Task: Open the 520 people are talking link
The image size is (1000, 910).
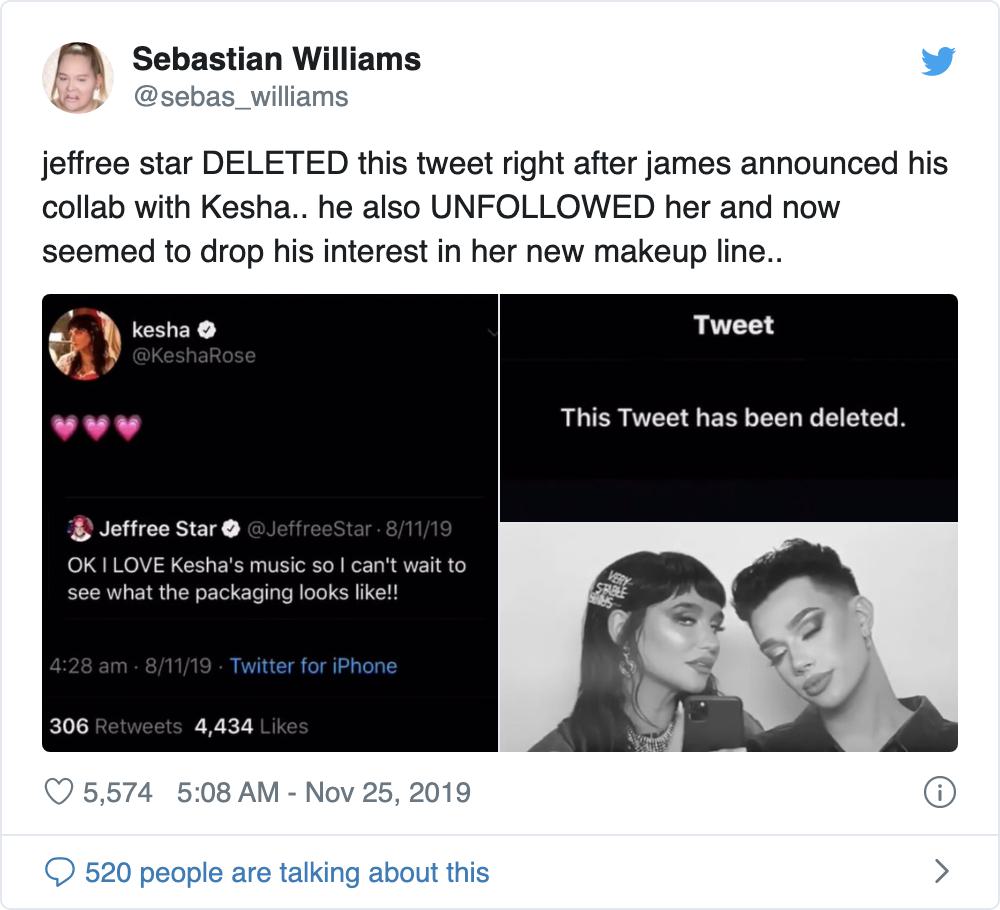Action: [287, 872]
